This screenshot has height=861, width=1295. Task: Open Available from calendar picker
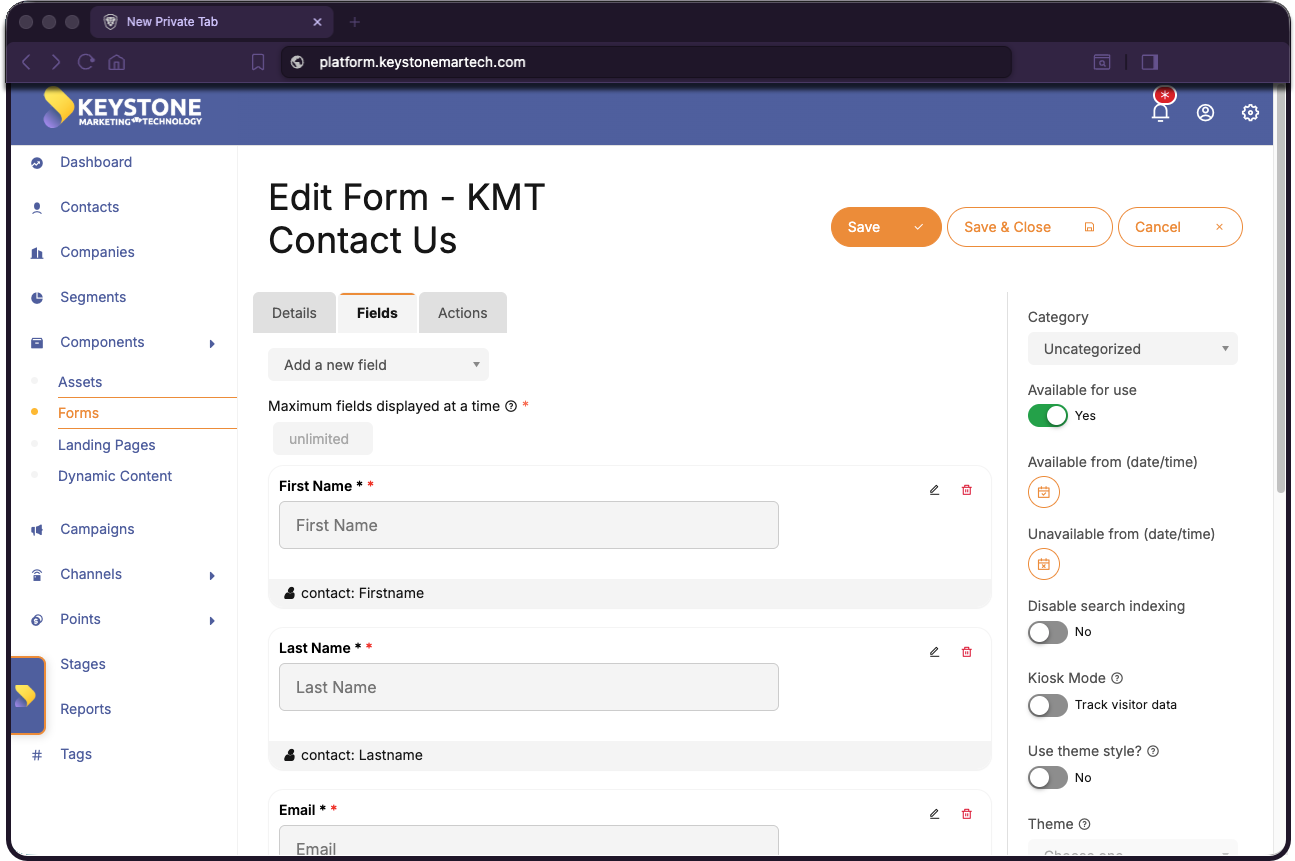pyautogui.click(x=1043, y=492)
